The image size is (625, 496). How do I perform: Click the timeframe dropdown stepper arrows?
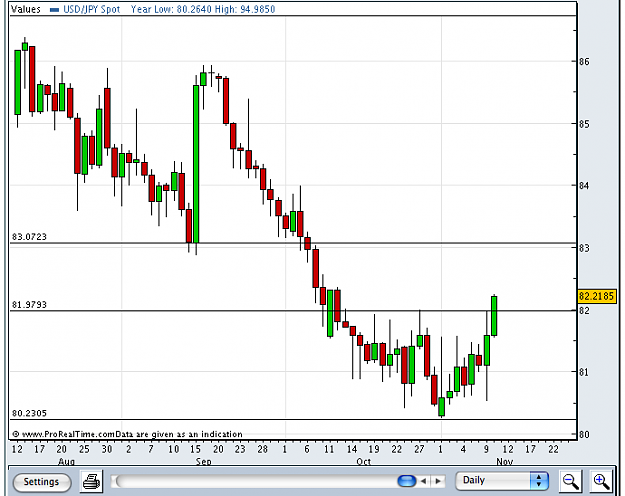click(x=539, y=481)
